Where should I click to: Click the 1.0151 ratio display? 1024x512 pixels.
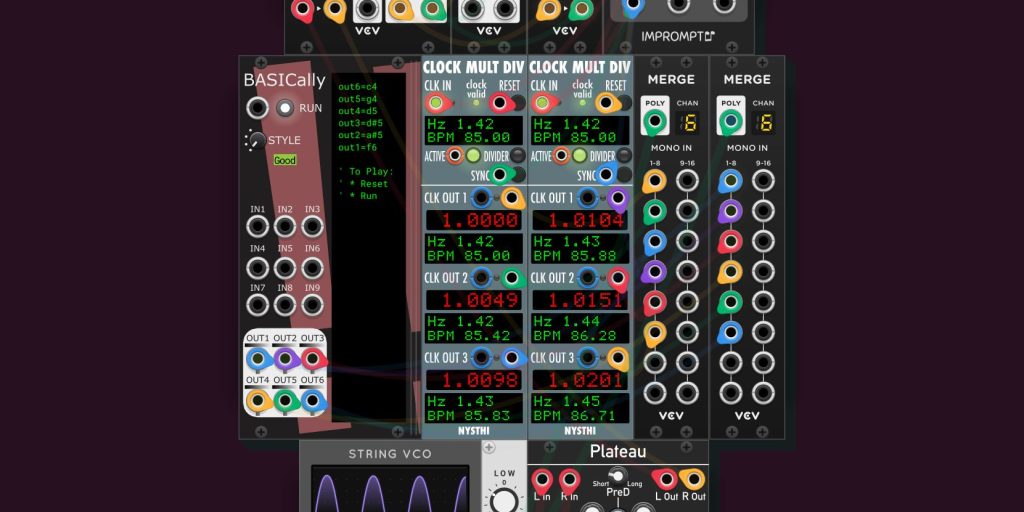(x=581, y=300)
